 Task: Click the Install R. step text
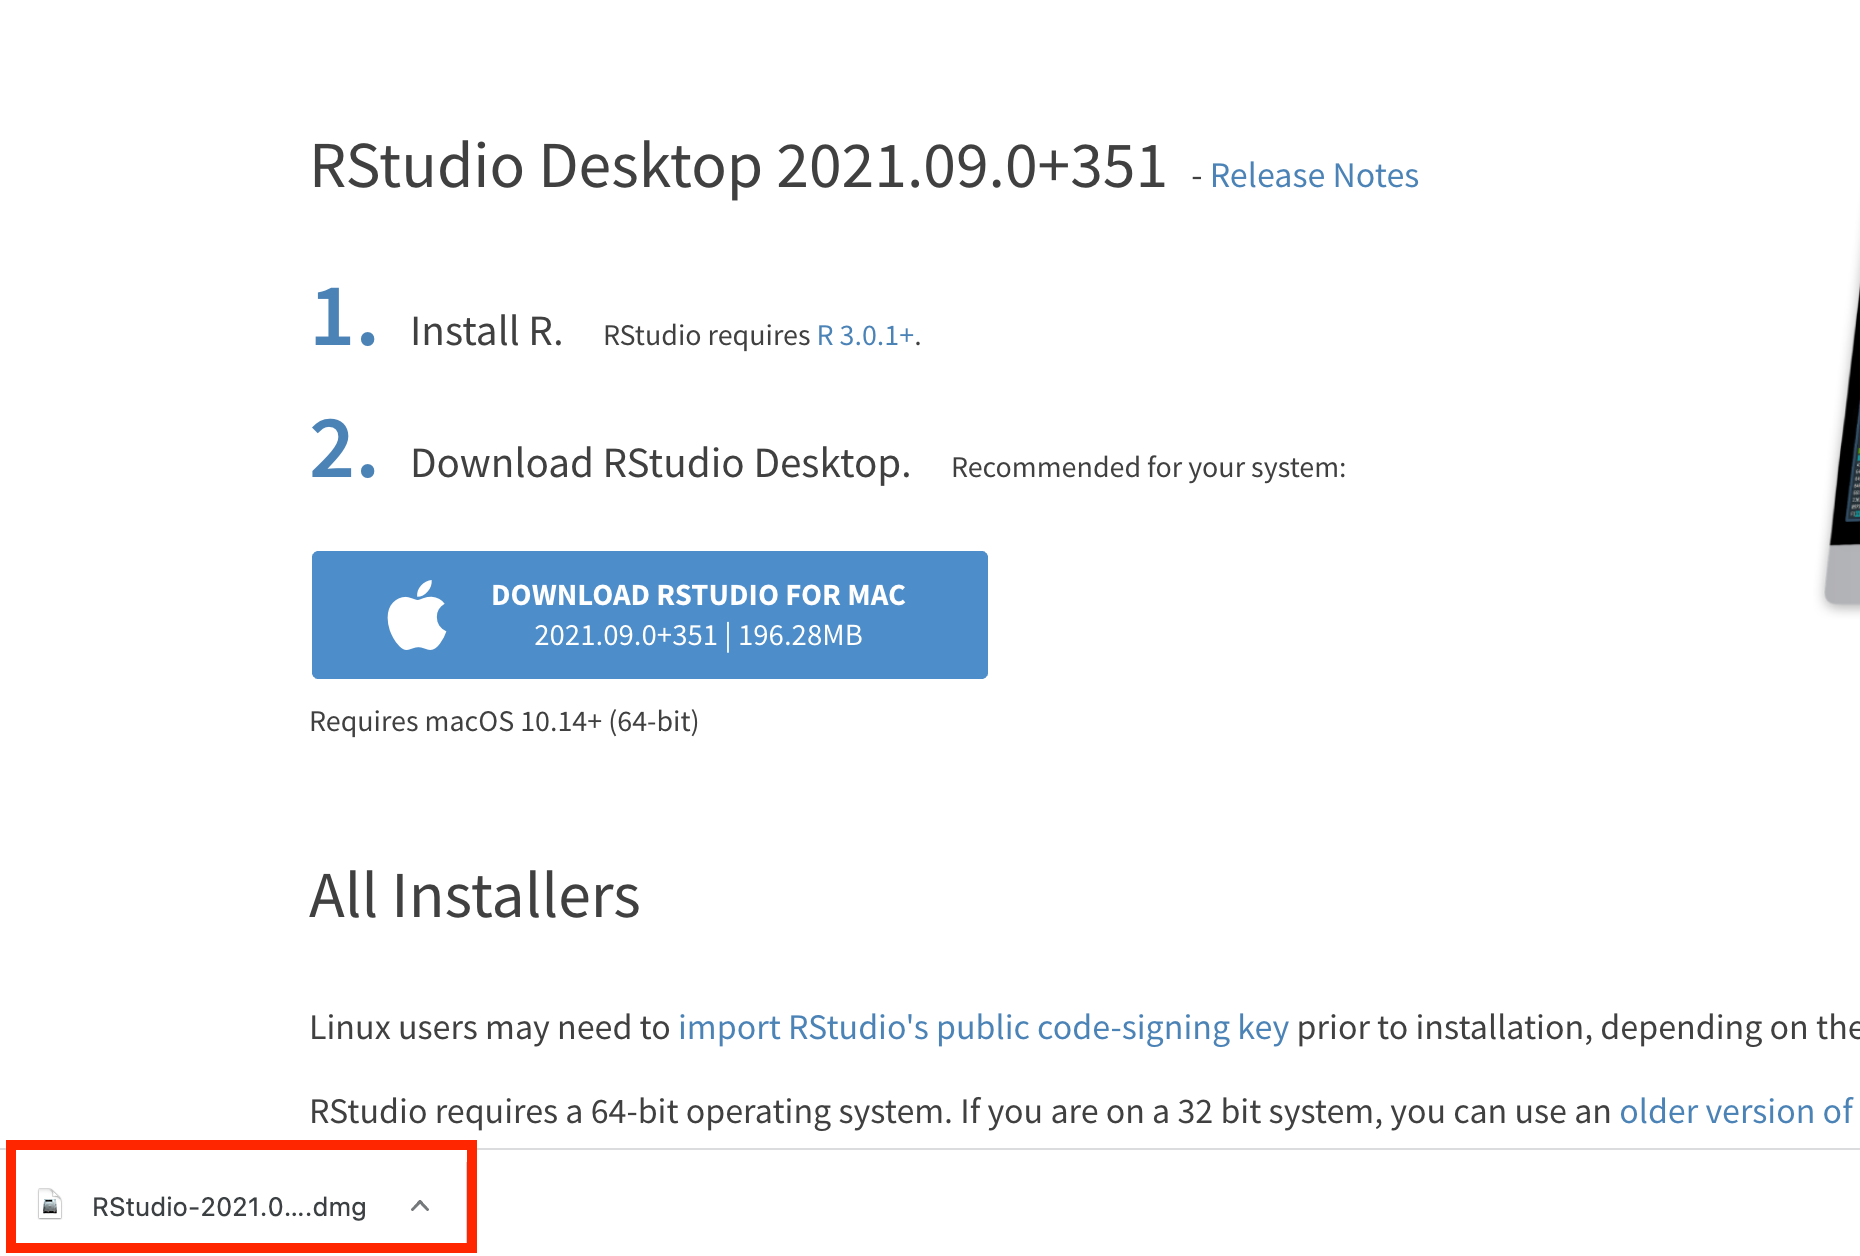[487, 331]
